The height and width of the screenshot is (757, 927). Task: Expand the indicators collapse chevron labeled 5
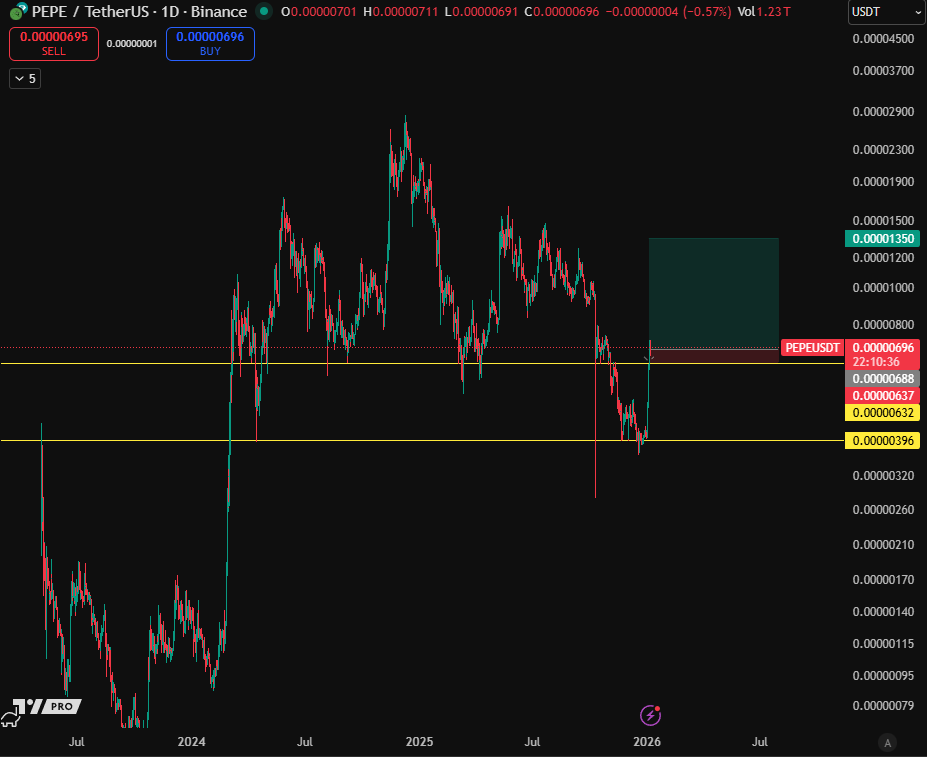pyautogui.click(x=25, y=79)
